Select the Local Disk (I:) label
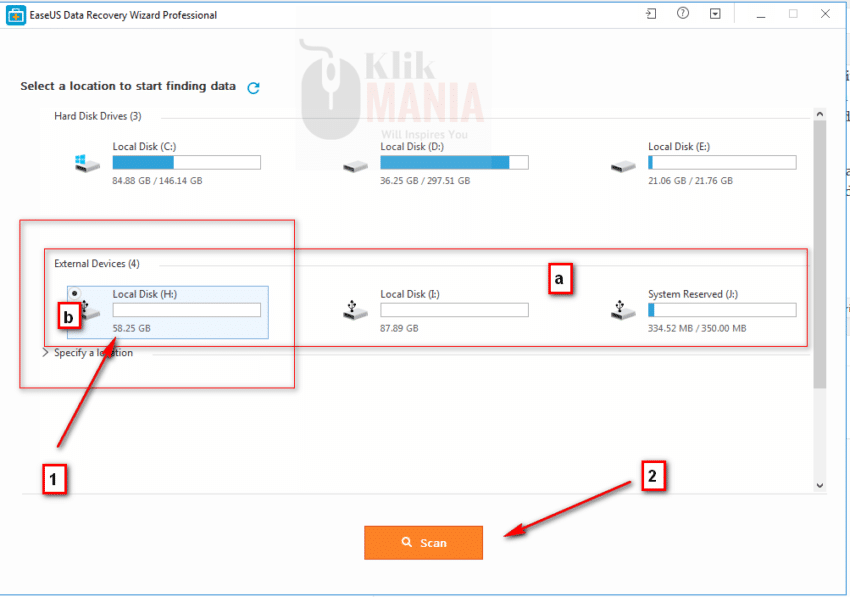Image resolution: width=850 pixels, height=597 pixels. coord(410,294)
